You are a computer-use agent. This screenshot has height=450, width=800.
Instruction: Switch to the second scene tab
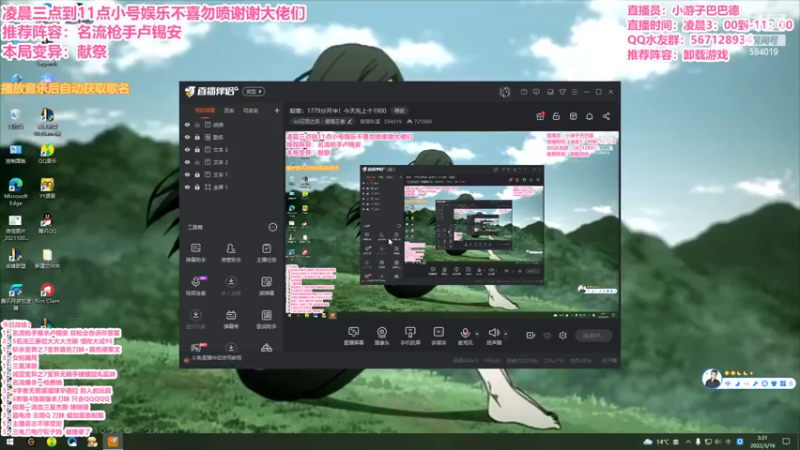tap(229, 111)
